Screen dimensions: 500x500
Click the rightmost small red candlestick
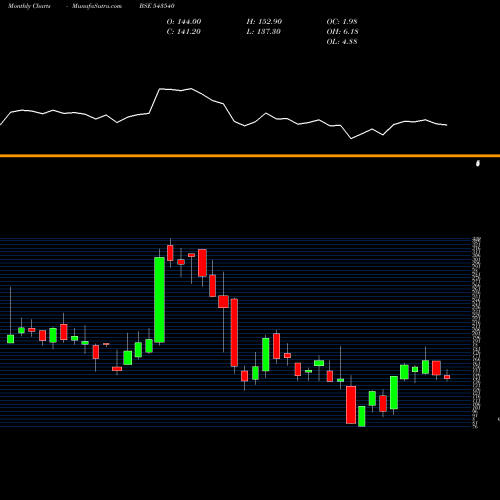coord(447,377)
